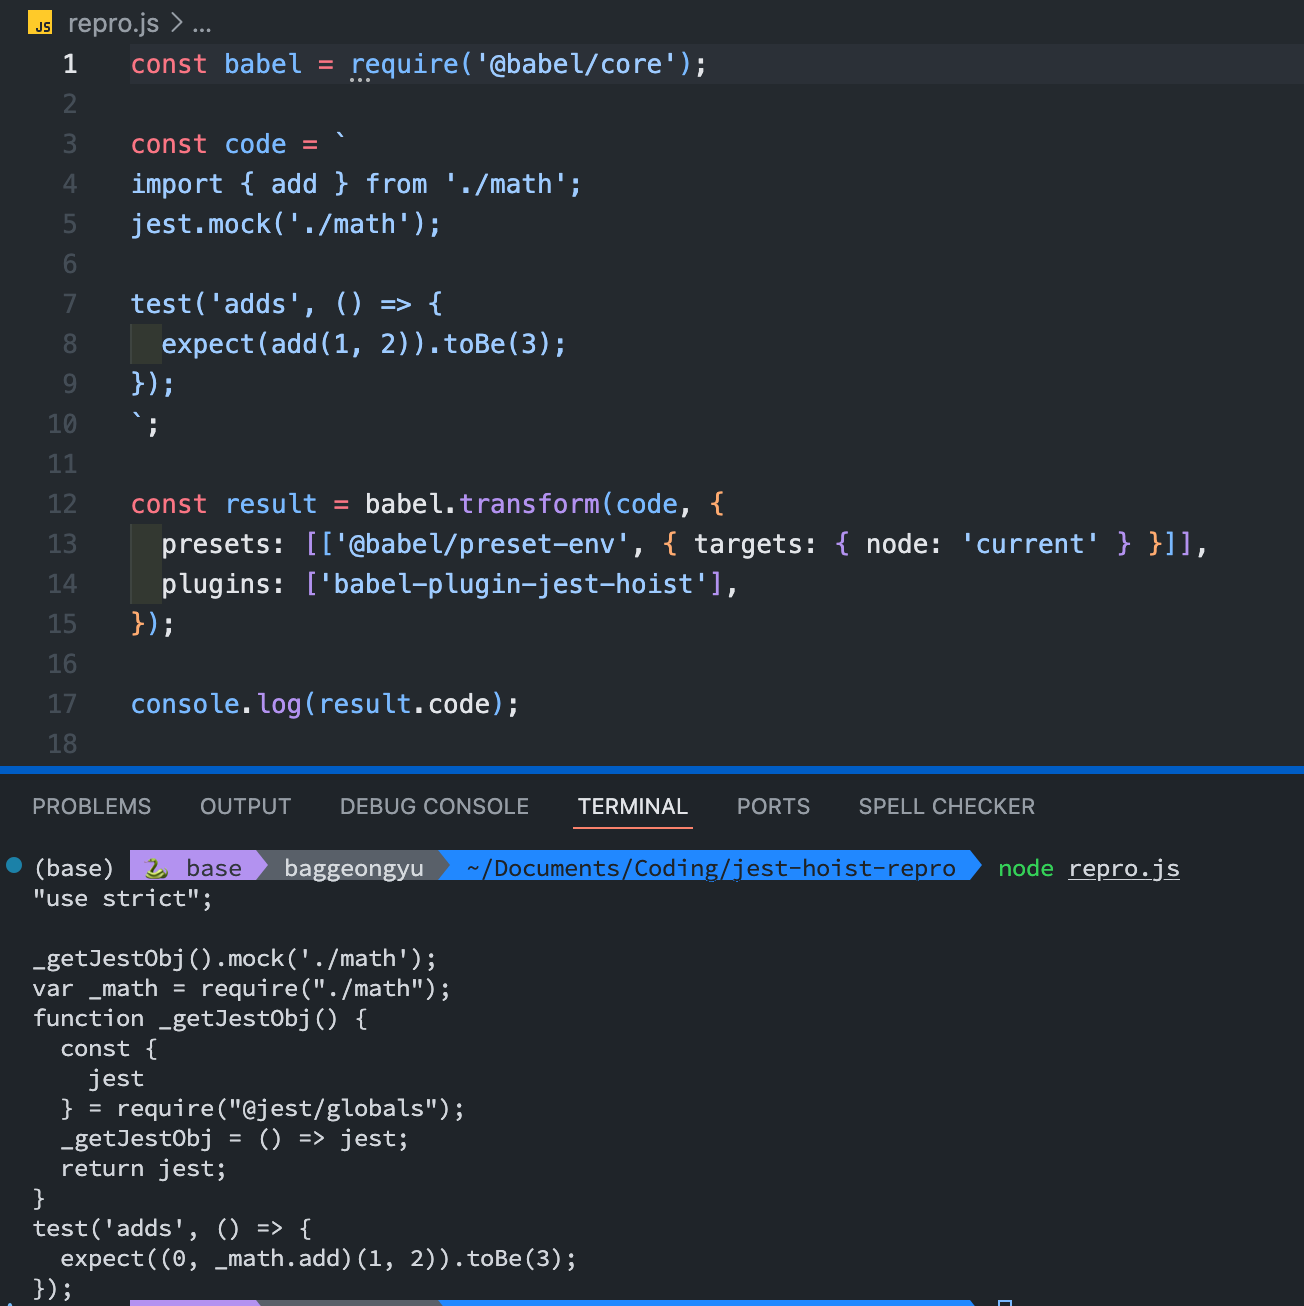The height and width of the screenshot is (1306, 1304).
Task: Open the OUTPUT panel tab
Action: [x=246, y=806]
